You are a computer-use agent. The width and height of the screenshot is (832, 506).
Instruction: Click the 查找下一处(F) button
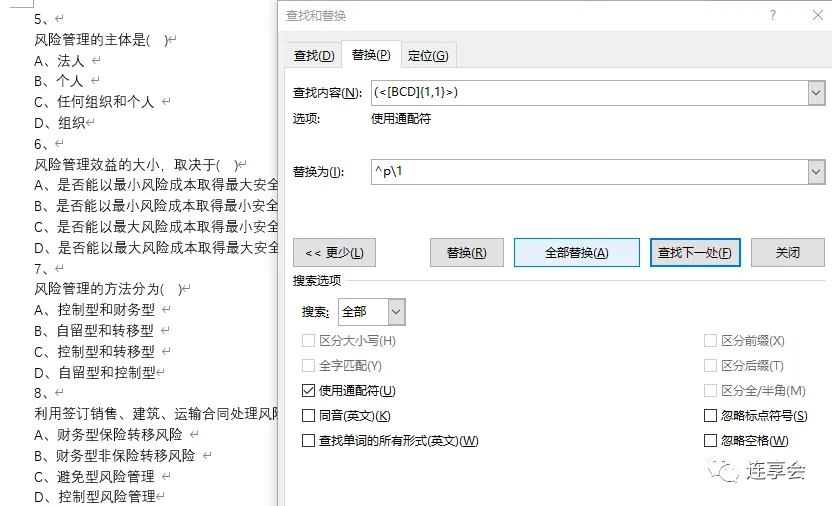(x=695, y=252)
